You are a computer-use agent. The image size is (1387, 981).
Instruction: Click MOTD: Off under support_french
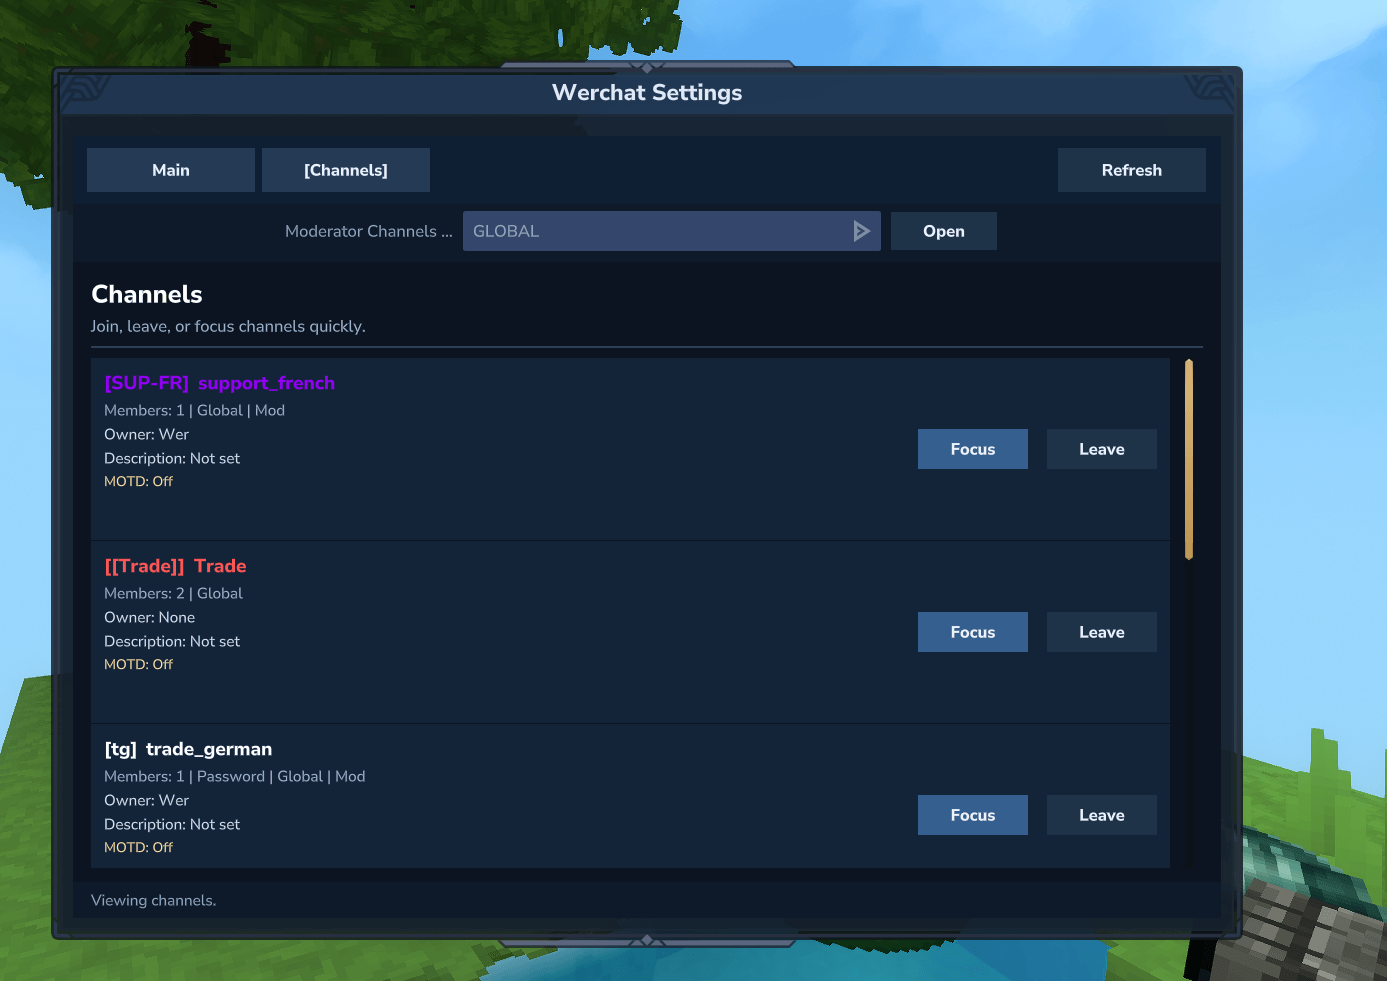(x=139, y=481)
